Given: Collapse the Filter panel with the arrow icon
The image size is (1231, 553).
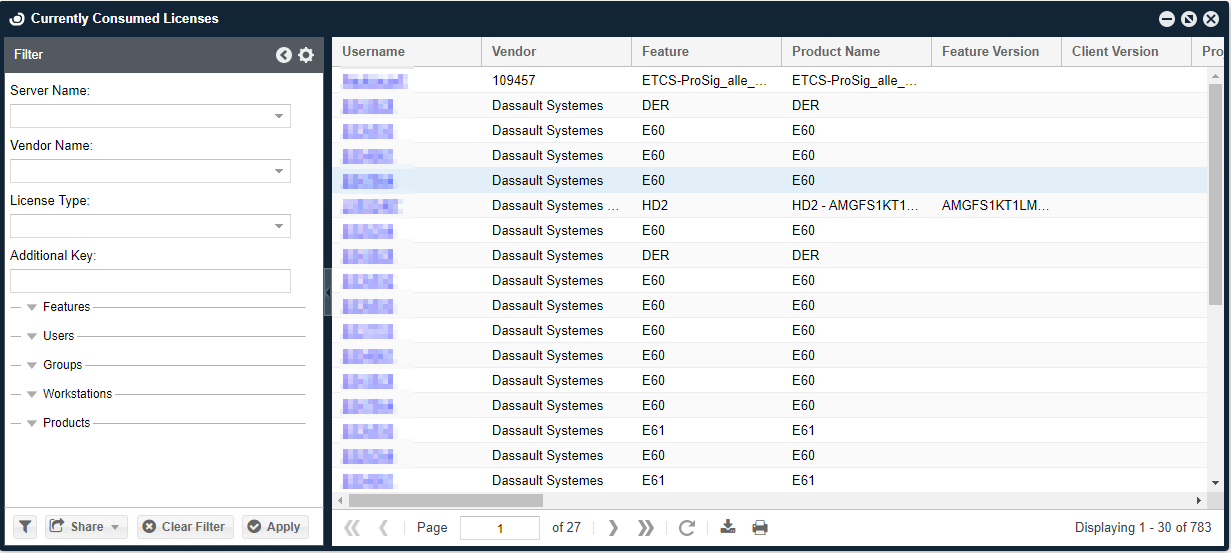Looking at the screenshot, I should [x=284, y=55].
